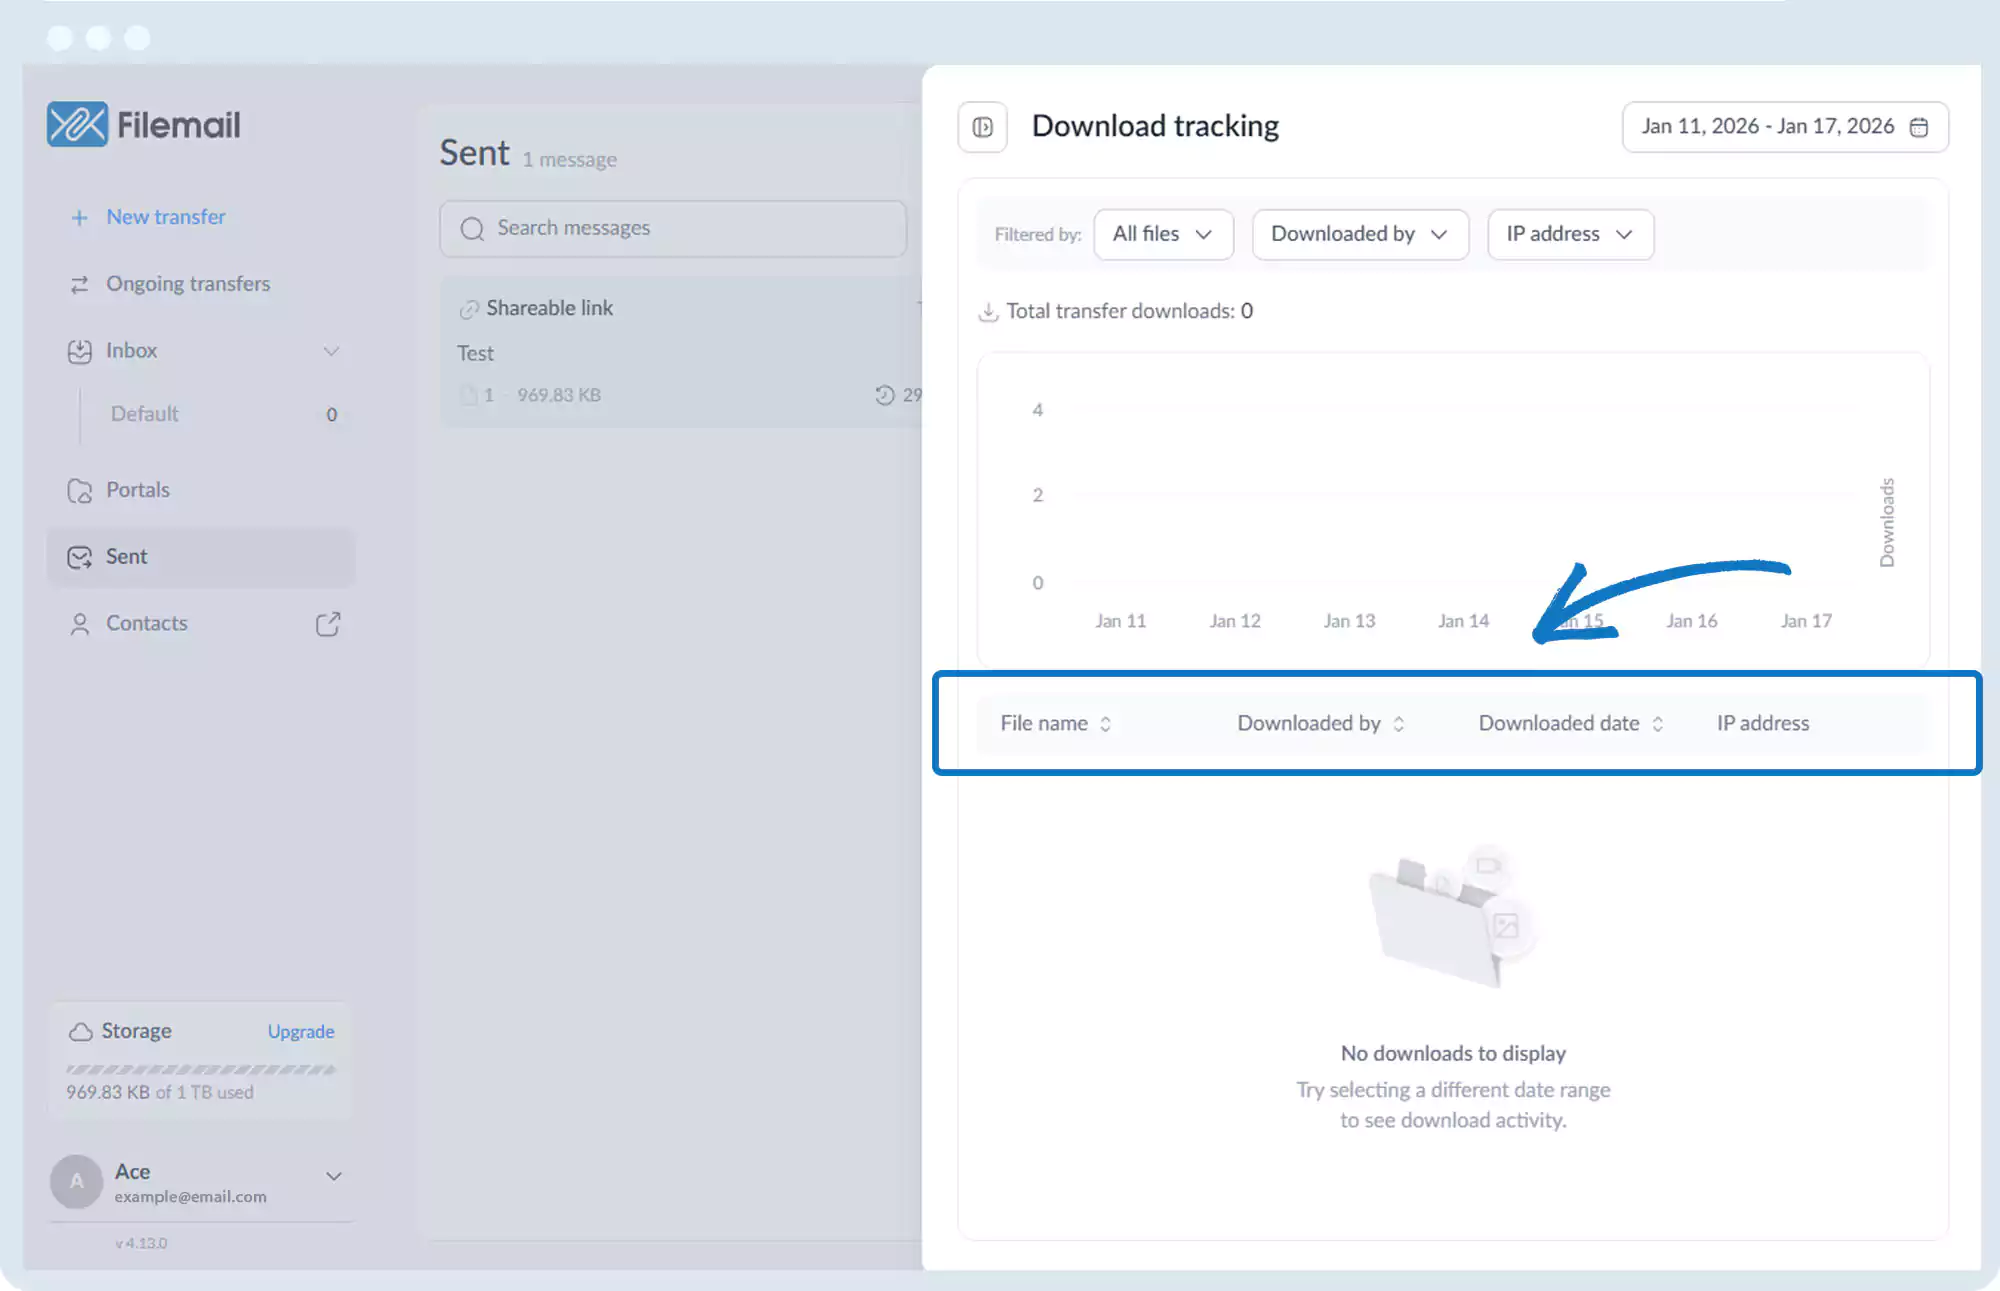This screenshot has height=1291, width=2000.
Task: Select the Default inbox folder
Action: pos(145,414)
